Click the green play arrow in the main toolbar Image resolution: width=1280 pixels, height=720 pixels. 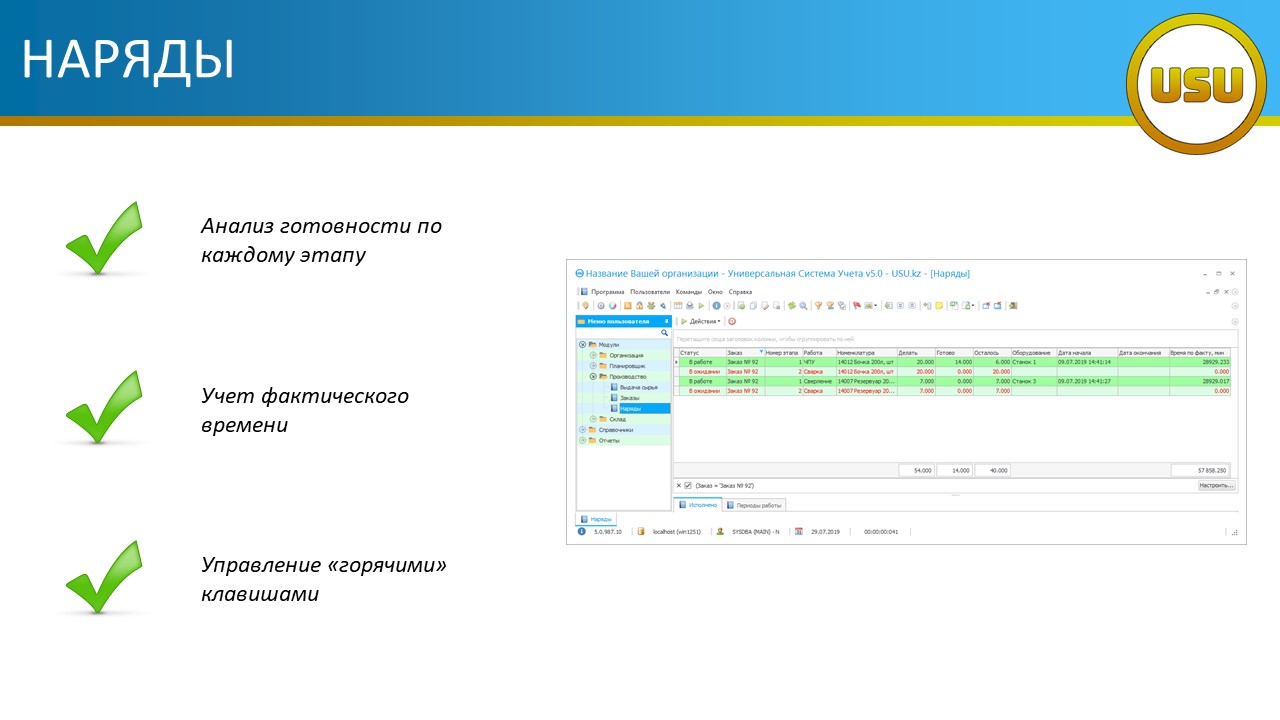click(x=701, y=306)
